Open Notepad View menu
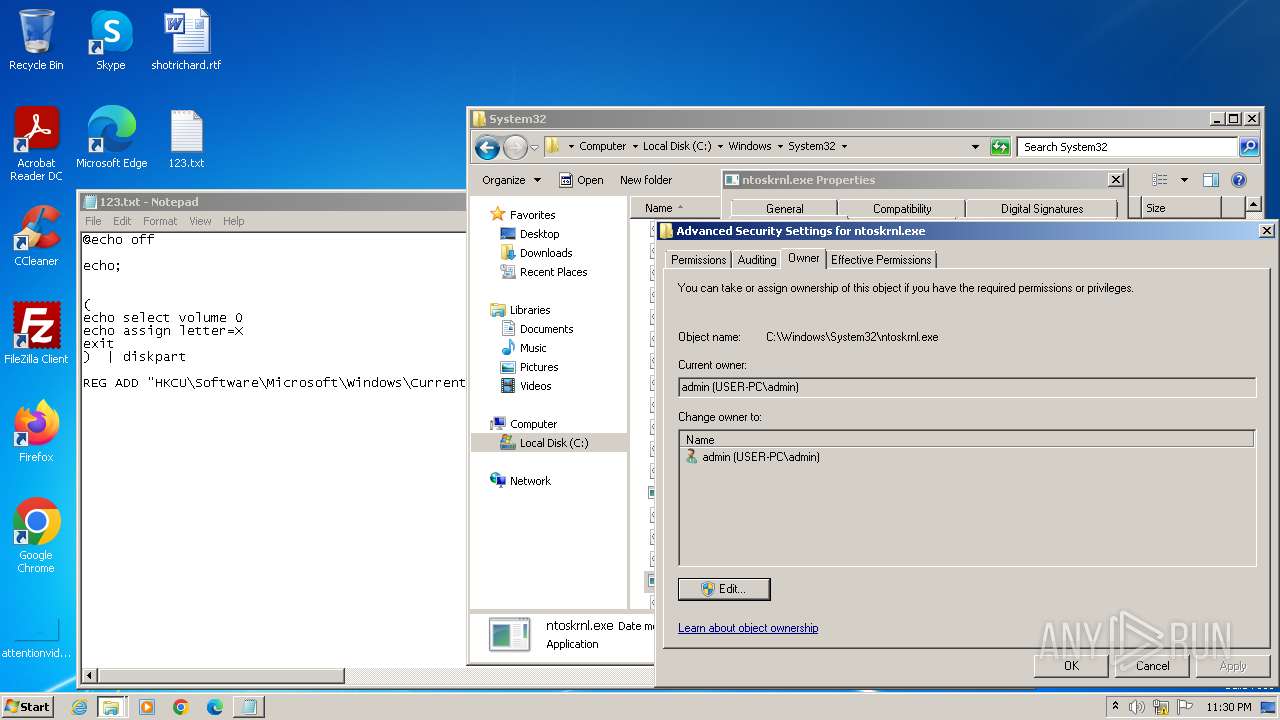Screen dimensions: 1280x720 200,221
